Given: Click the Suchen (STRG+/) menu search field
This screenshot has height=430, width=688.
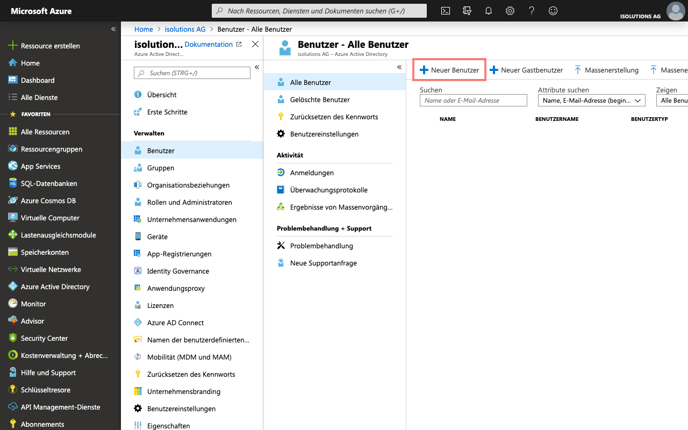Looking at the screenshot, I should (192, 73).
